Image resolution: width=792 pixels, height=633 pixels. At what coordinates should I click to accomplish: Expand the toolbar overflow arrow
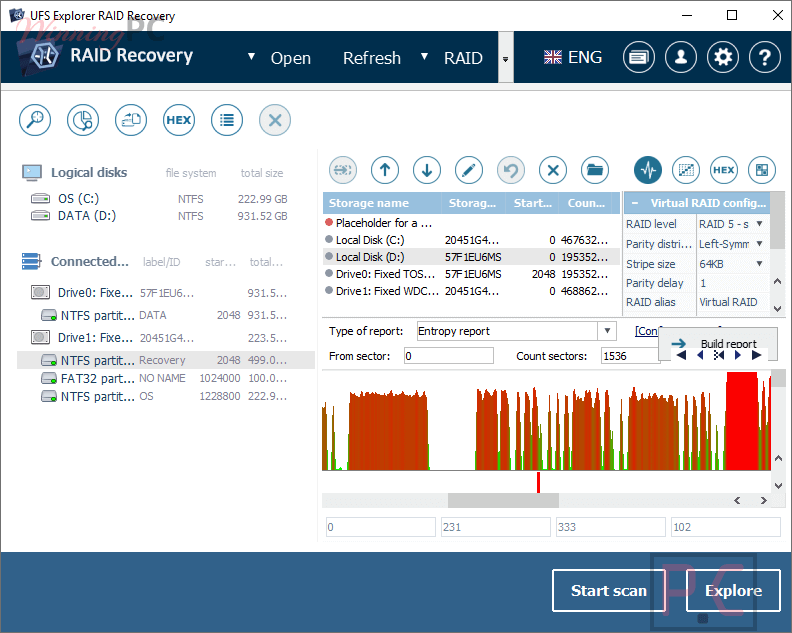[x=506, y=59]
